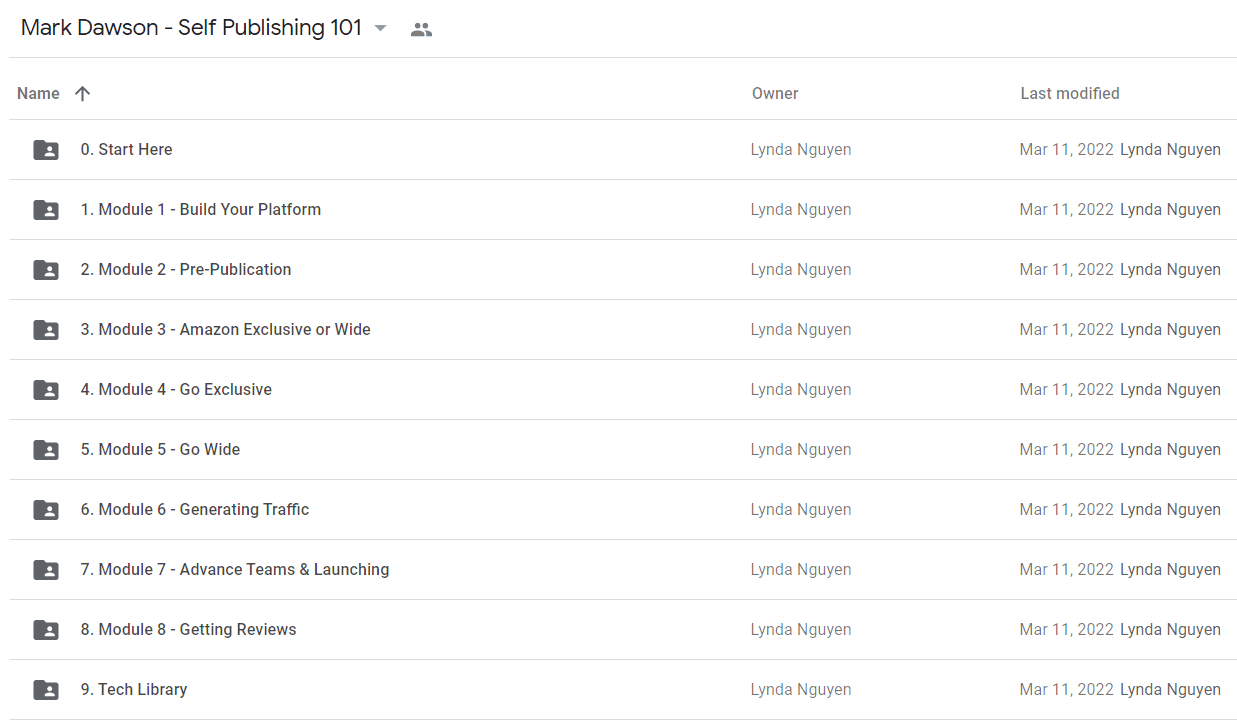Click Lynda Nguyen owner in the Start Here row

(801, 150)
